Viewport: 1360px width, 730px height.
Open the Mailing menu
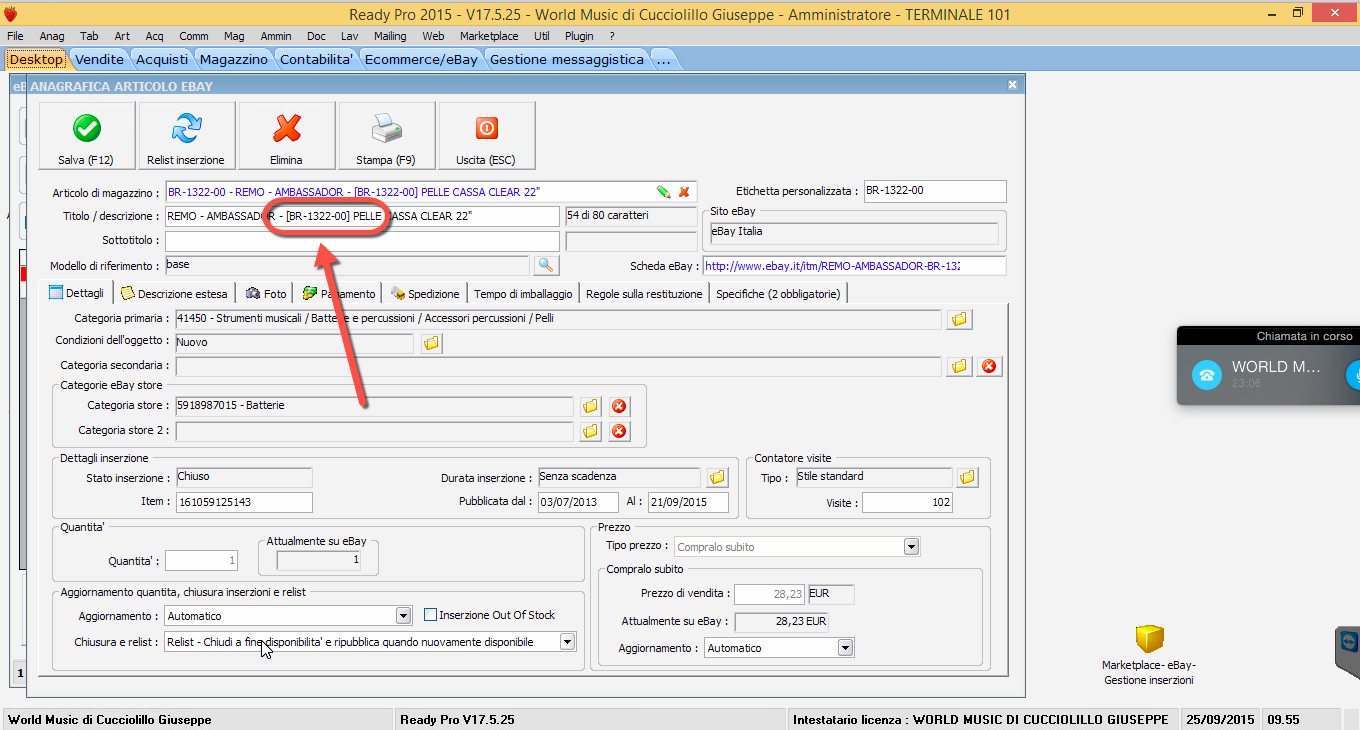(x=390, y=36)
